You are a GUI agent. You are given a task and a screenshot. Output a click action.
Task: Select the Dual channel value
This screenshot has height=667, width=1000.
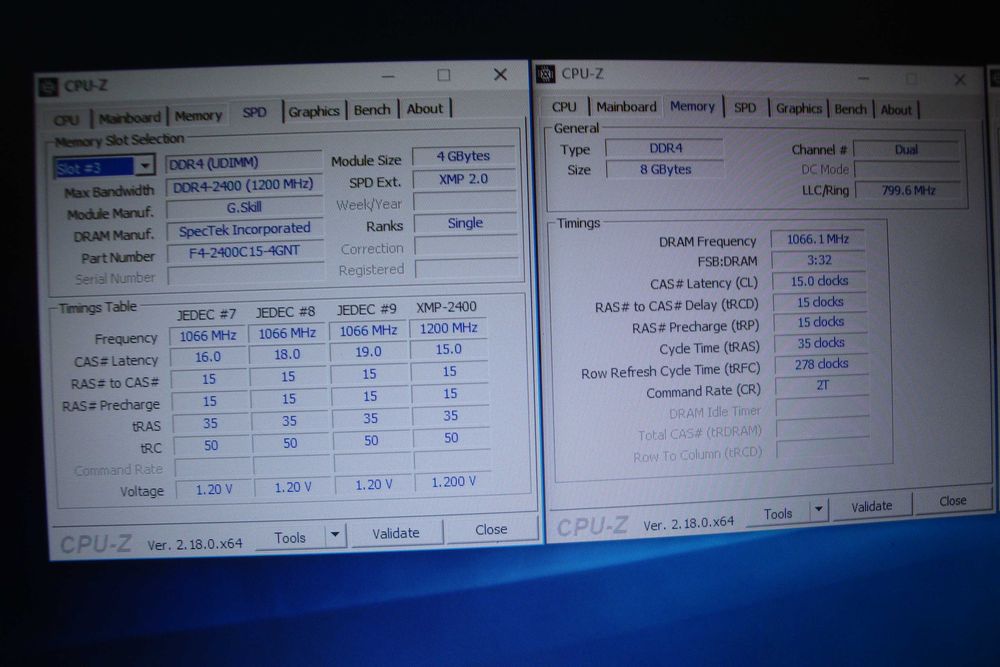[x=906, y=150]
